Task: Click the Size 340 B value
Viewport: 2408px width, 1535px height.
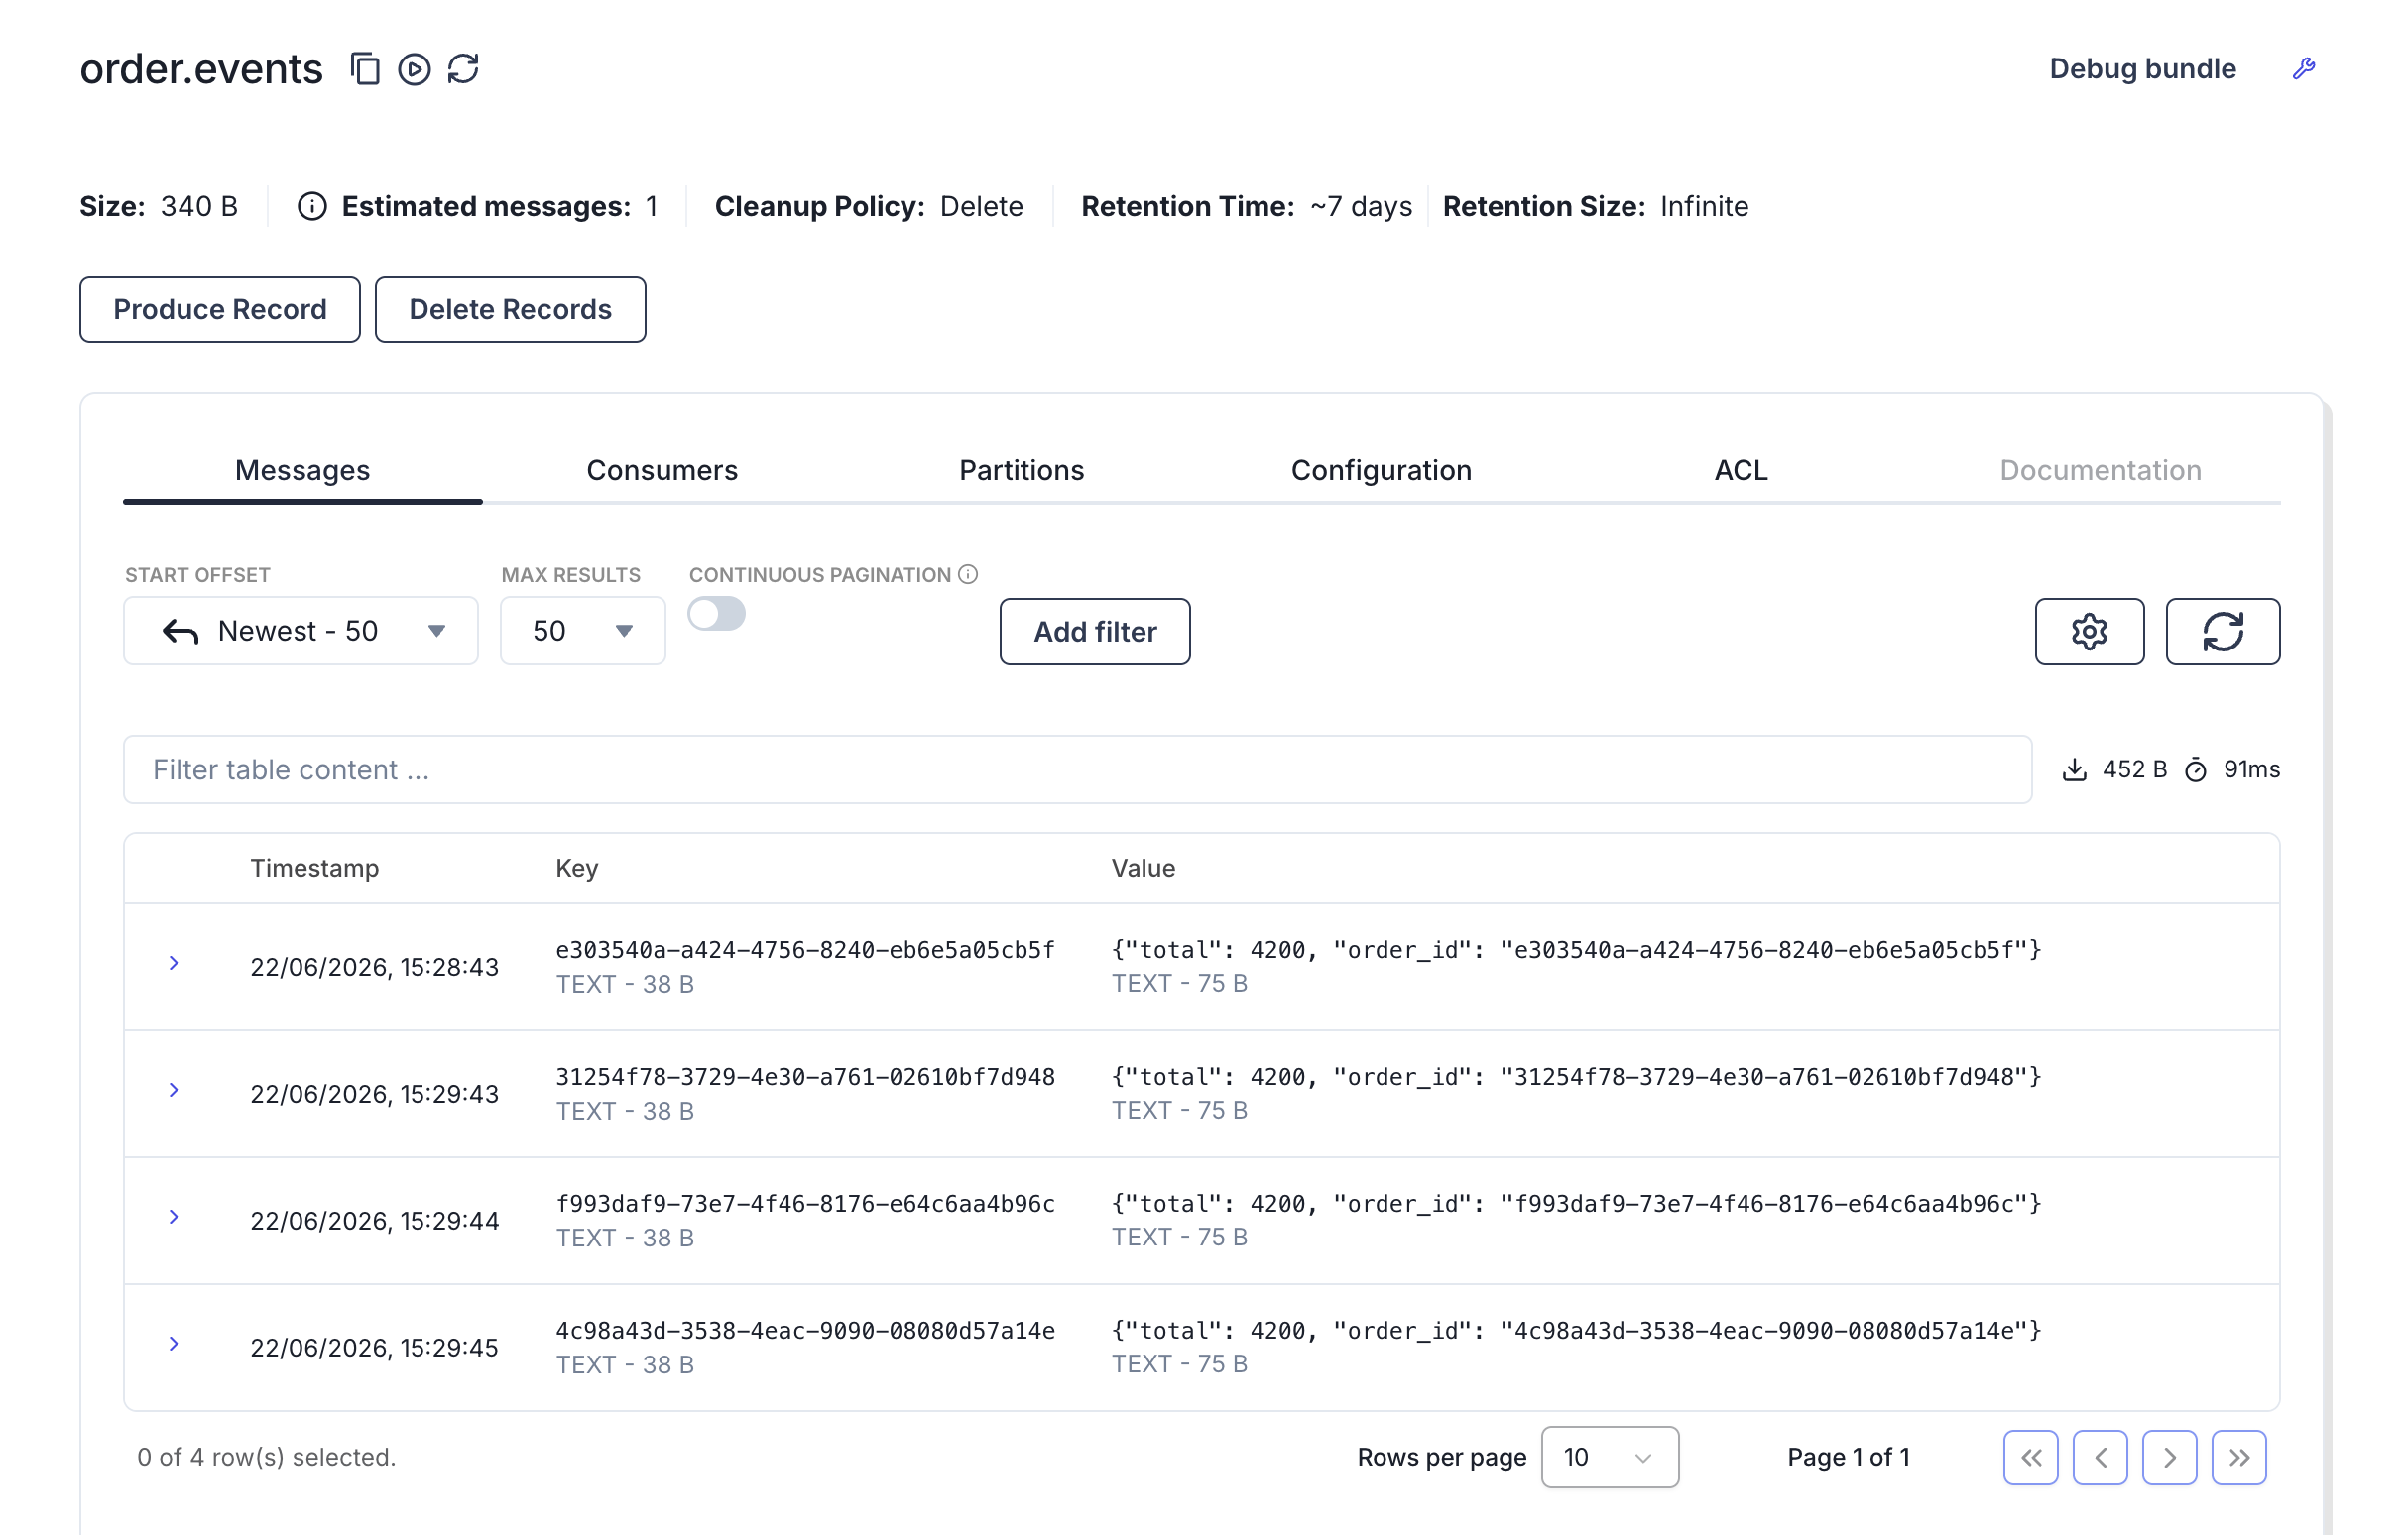Action: (199, 207)
